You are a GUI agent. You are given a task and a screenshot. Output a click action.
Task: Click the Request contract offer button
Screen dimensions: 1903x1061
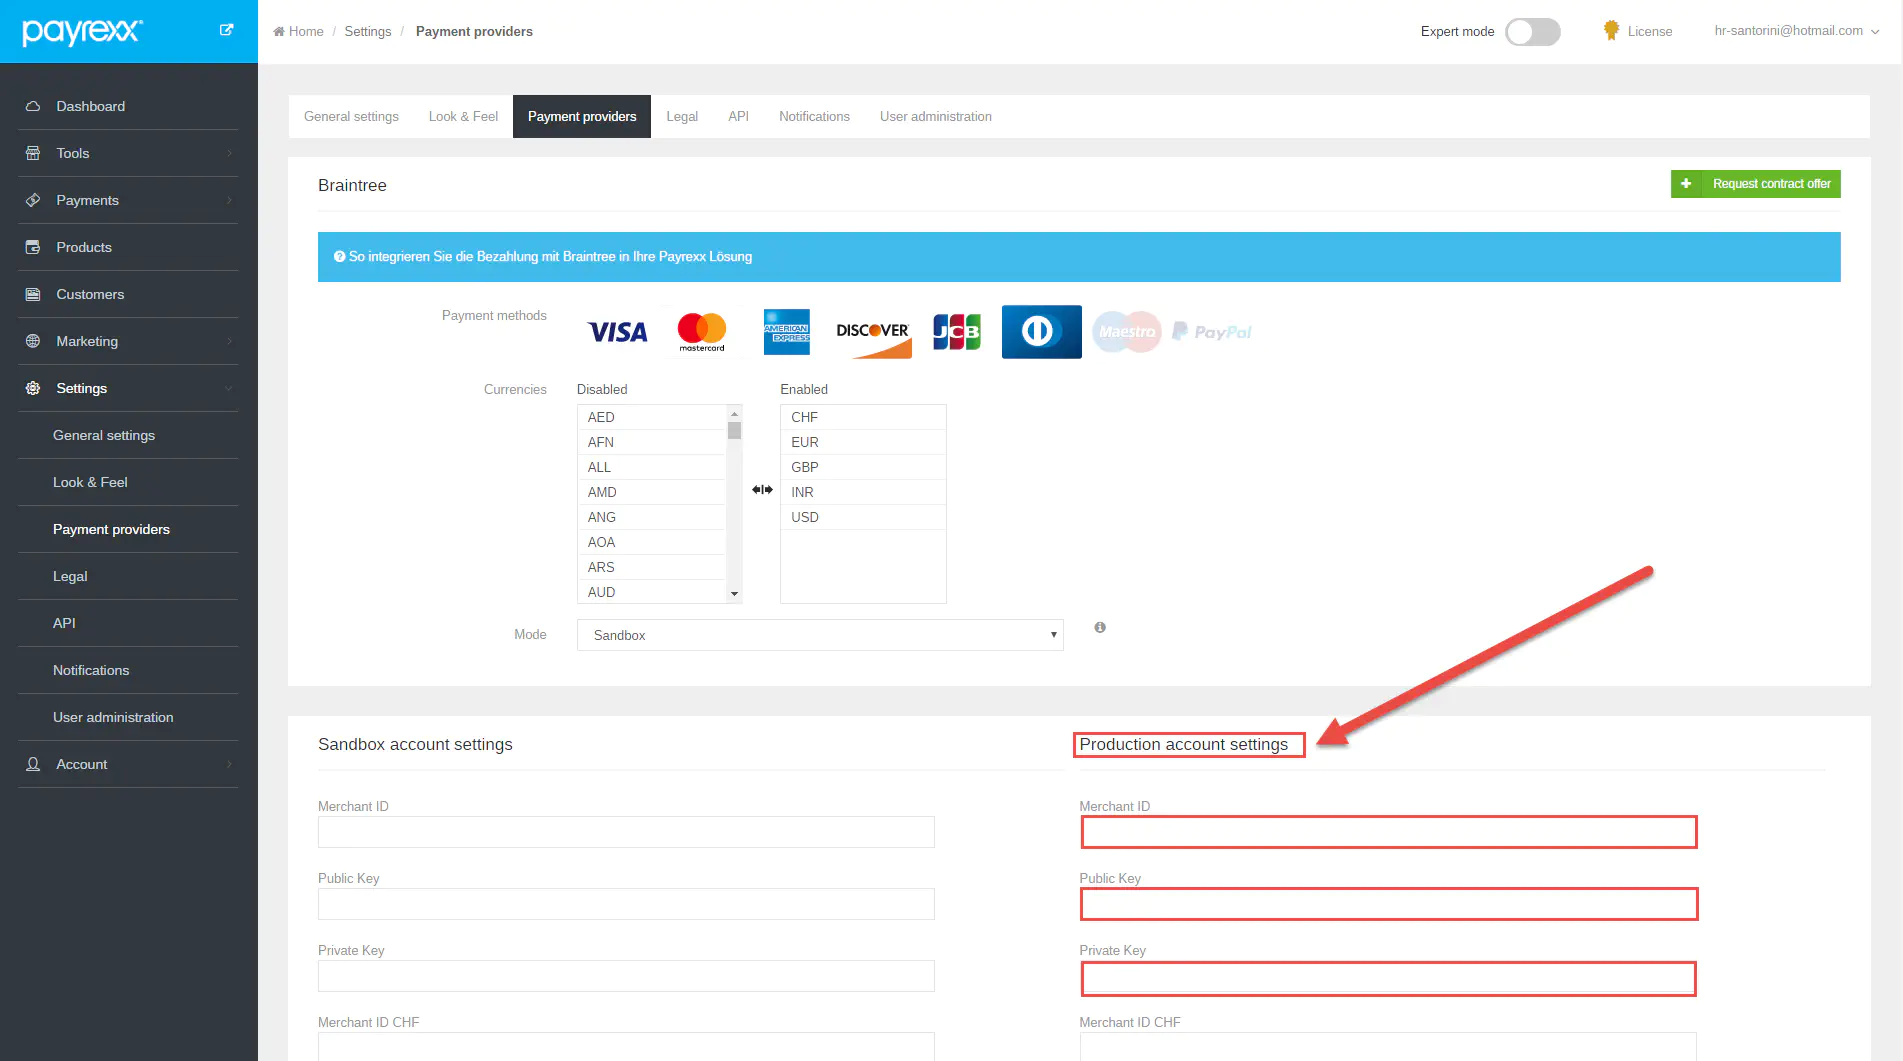pos(1755,184)
